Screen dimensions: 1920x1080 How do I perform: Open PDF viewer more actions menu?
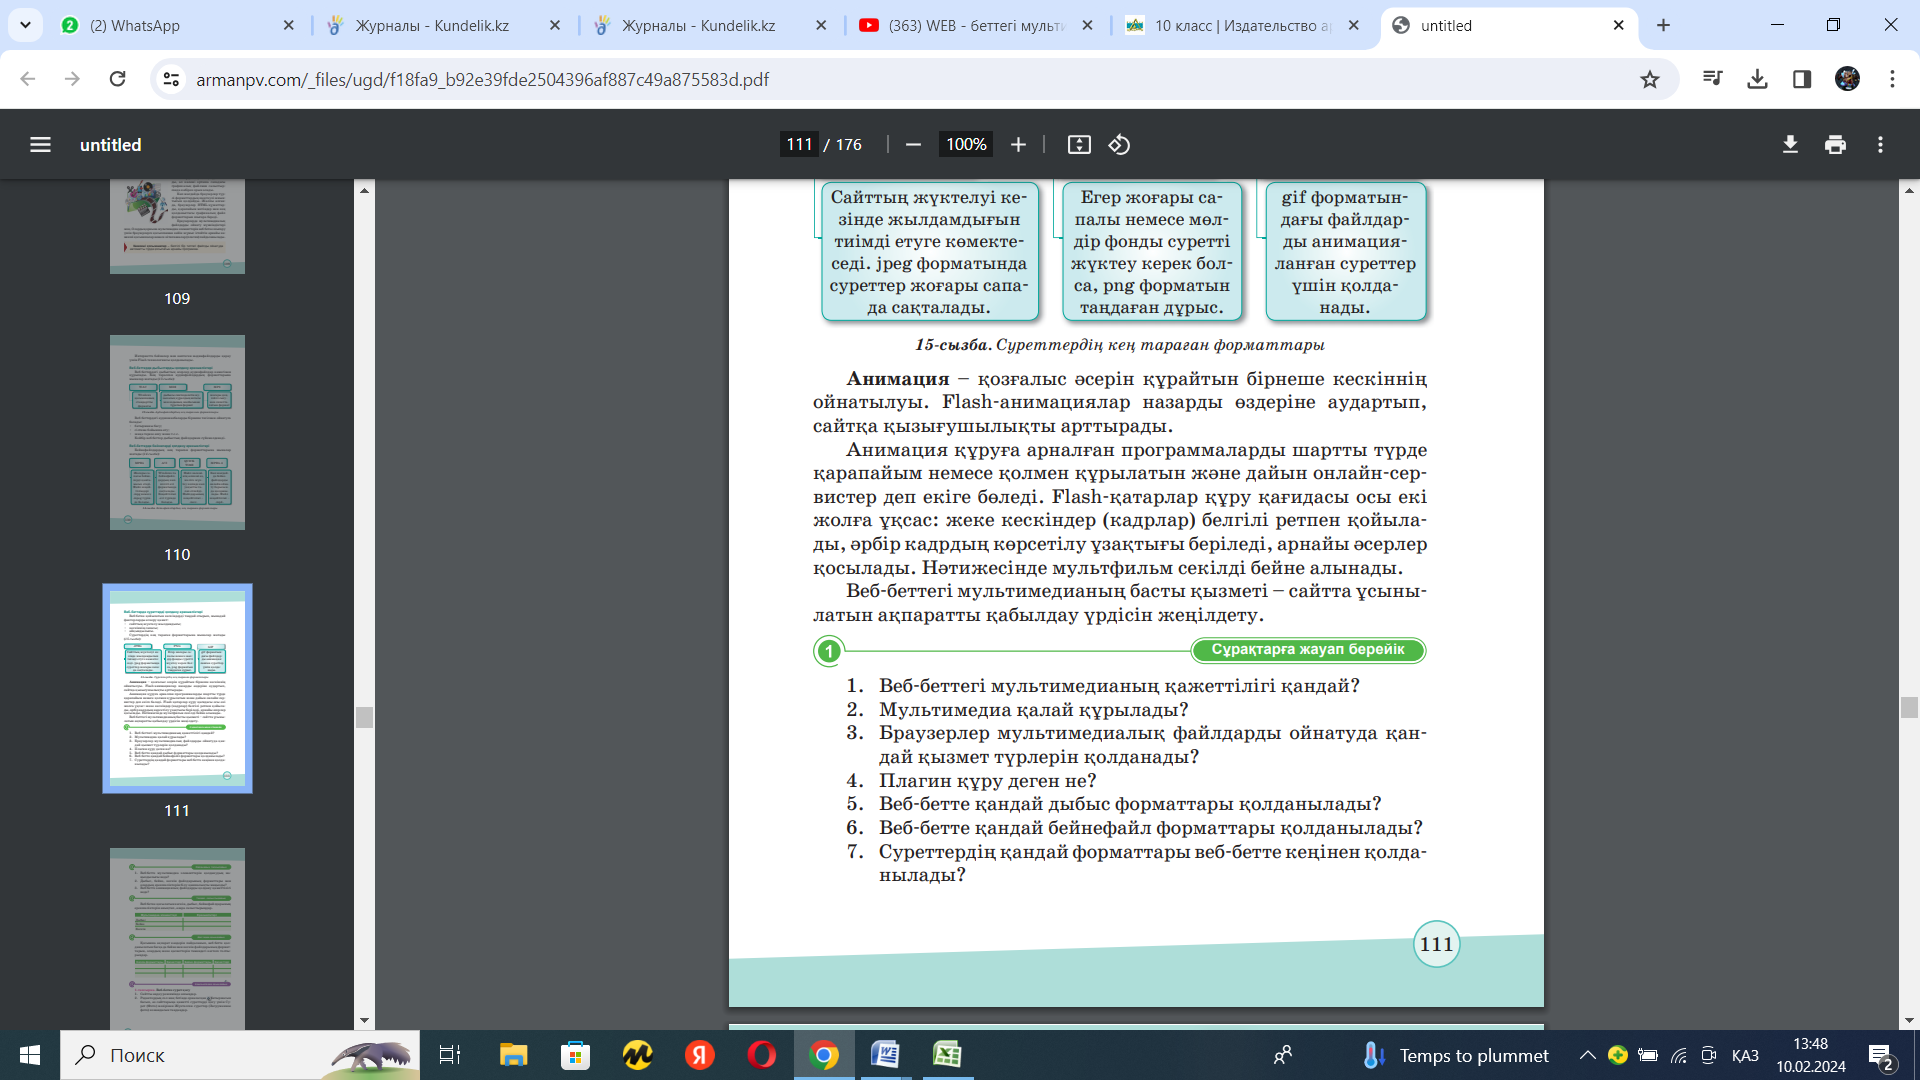1880,145
